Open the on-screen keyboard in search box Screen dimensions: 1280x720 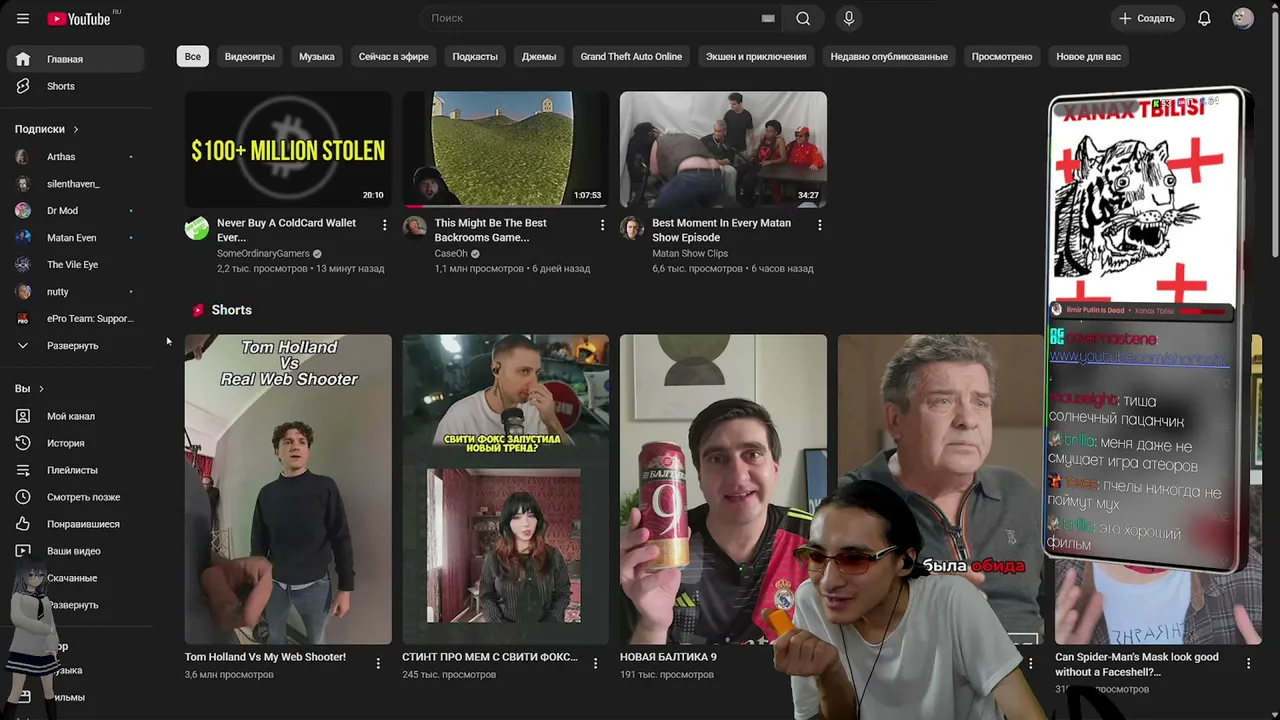coord(768,18)
